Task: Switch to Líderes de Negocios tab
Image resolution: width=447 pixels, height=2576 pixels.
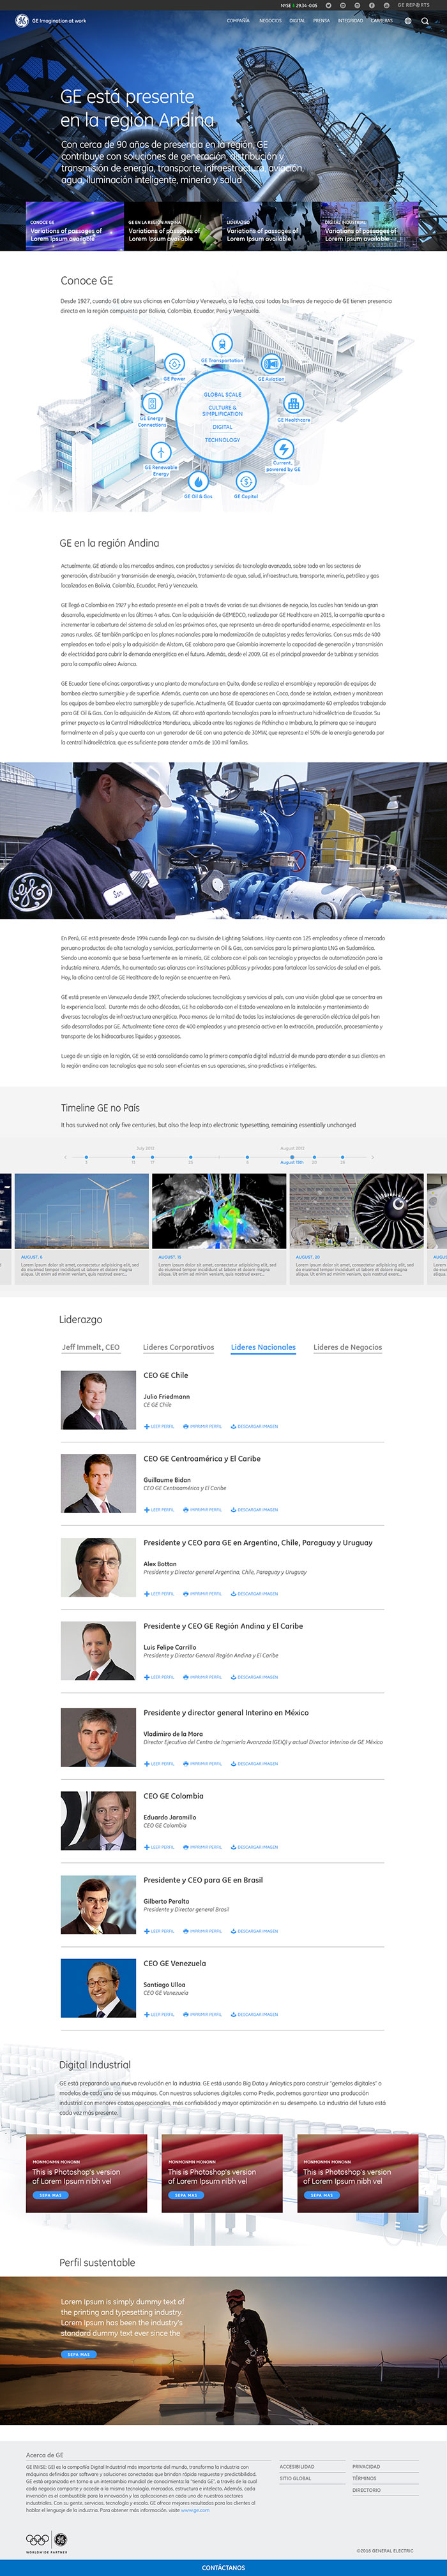Action: tap(348, 1347)
